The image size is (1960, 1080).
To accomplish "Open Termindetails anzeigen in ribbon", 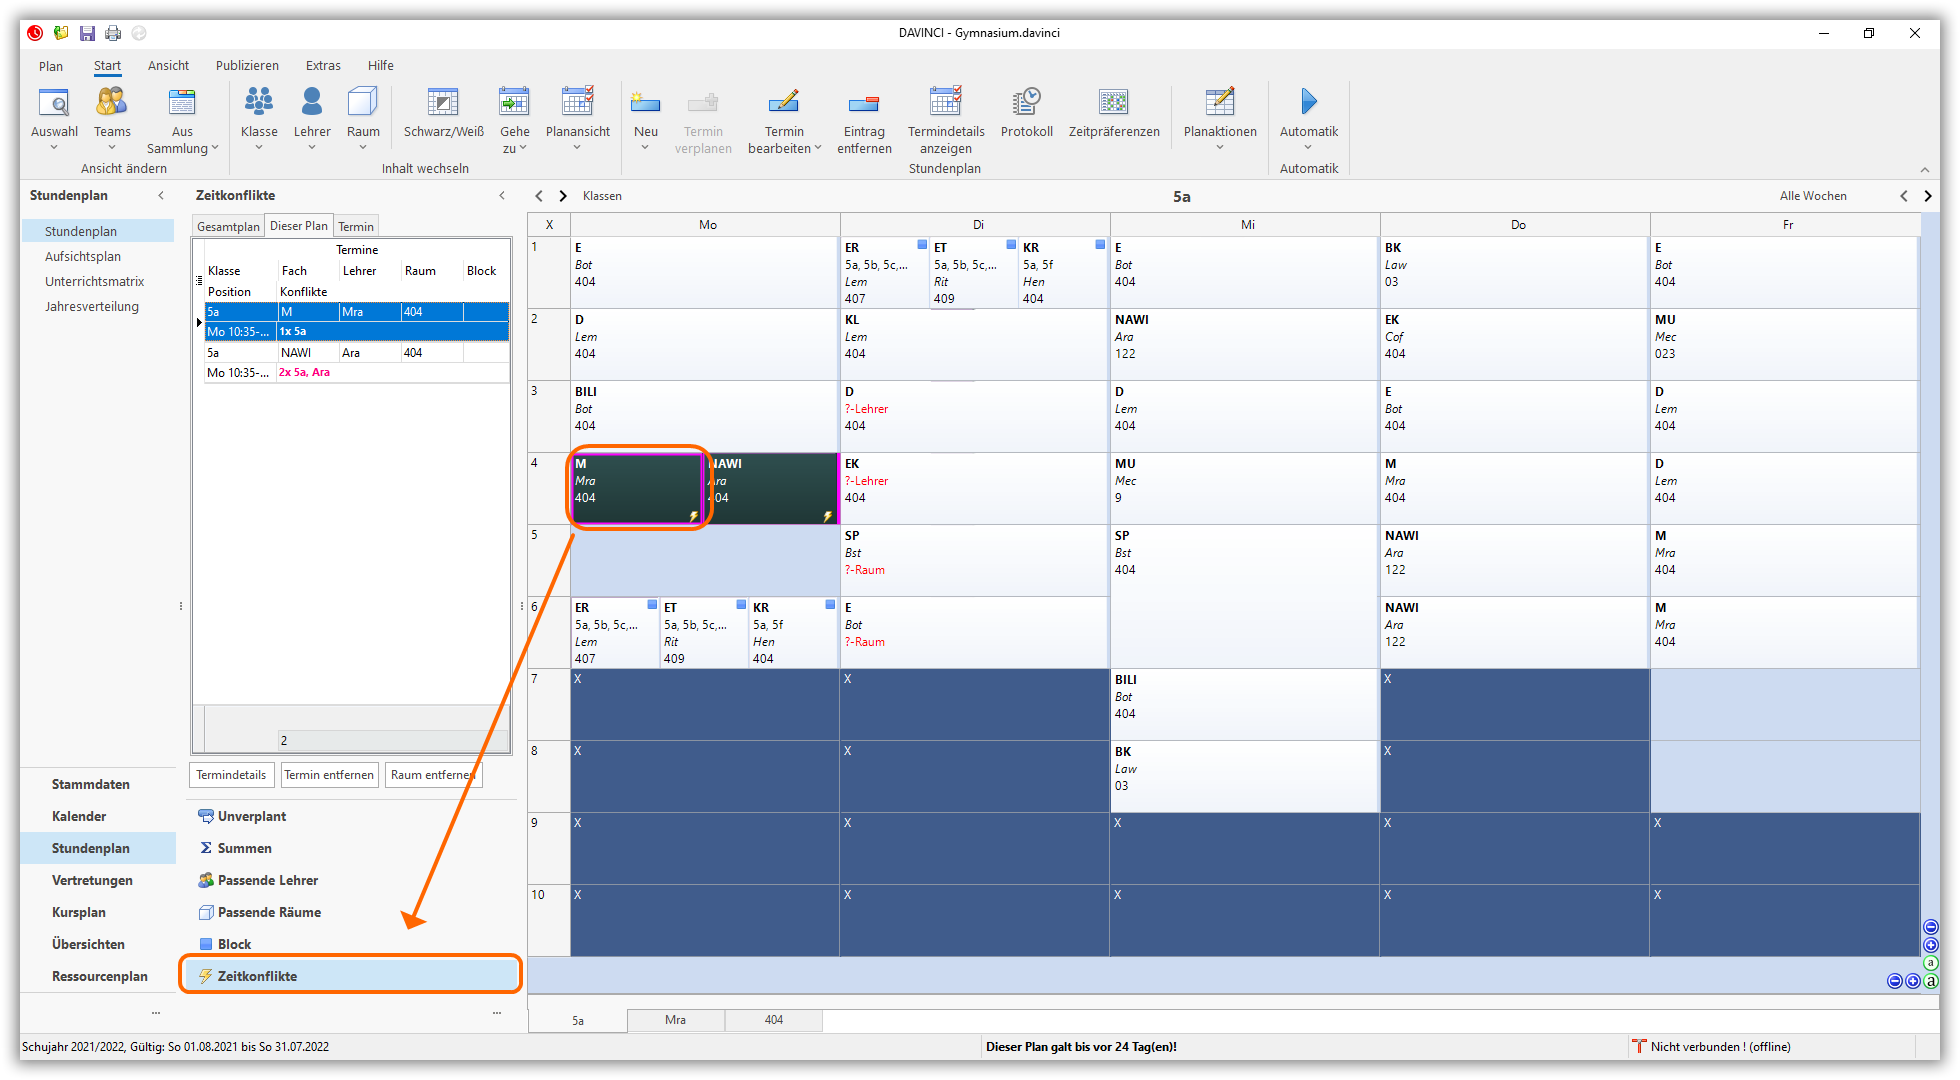I will 945,102.
